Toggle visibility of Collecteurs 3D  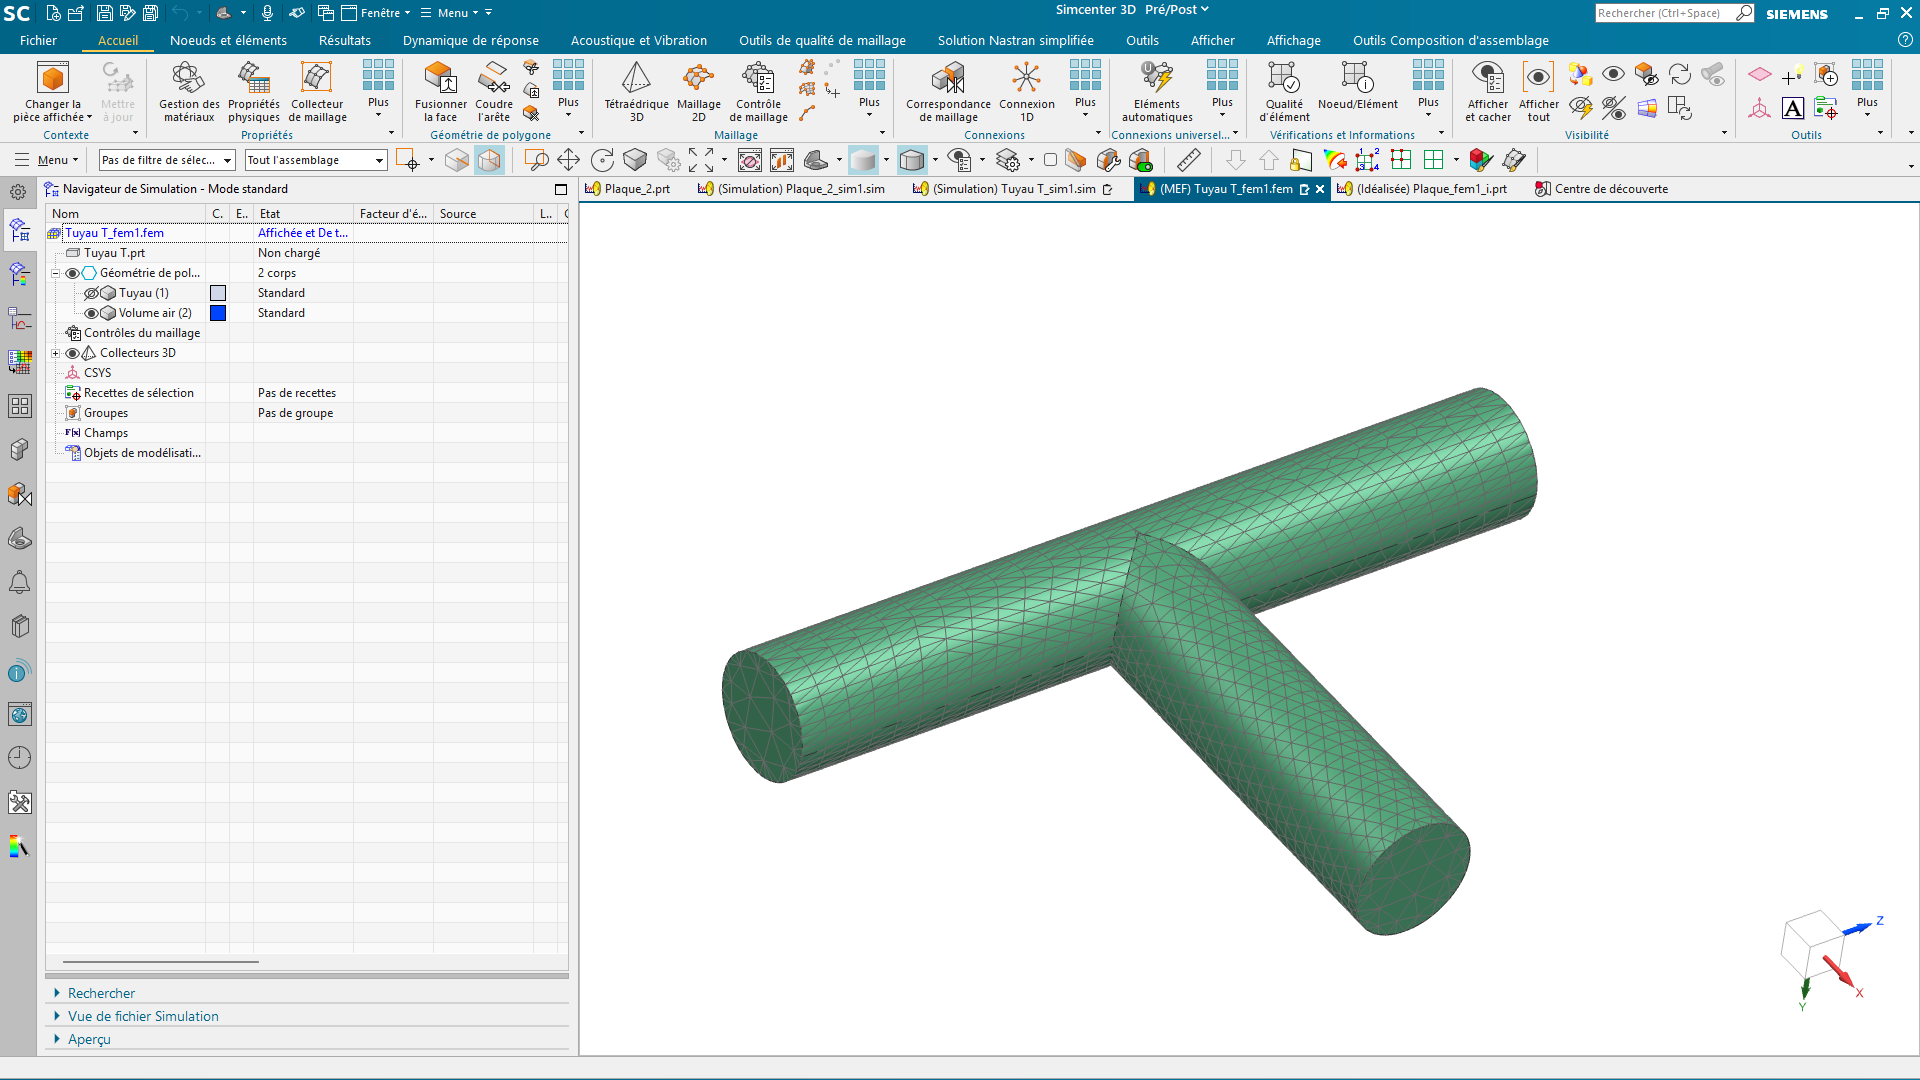point(72,353)
